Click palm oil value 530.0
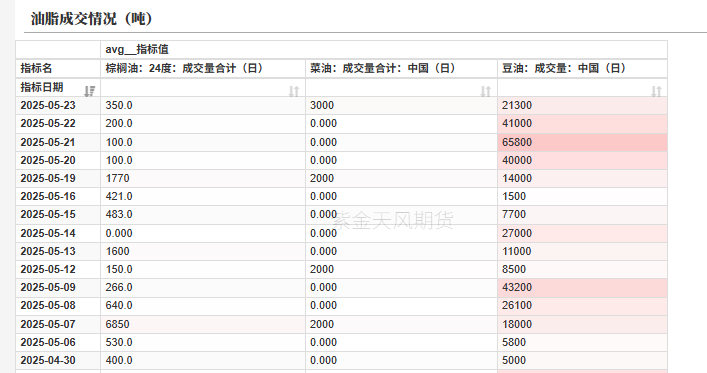 pos(119,343)
